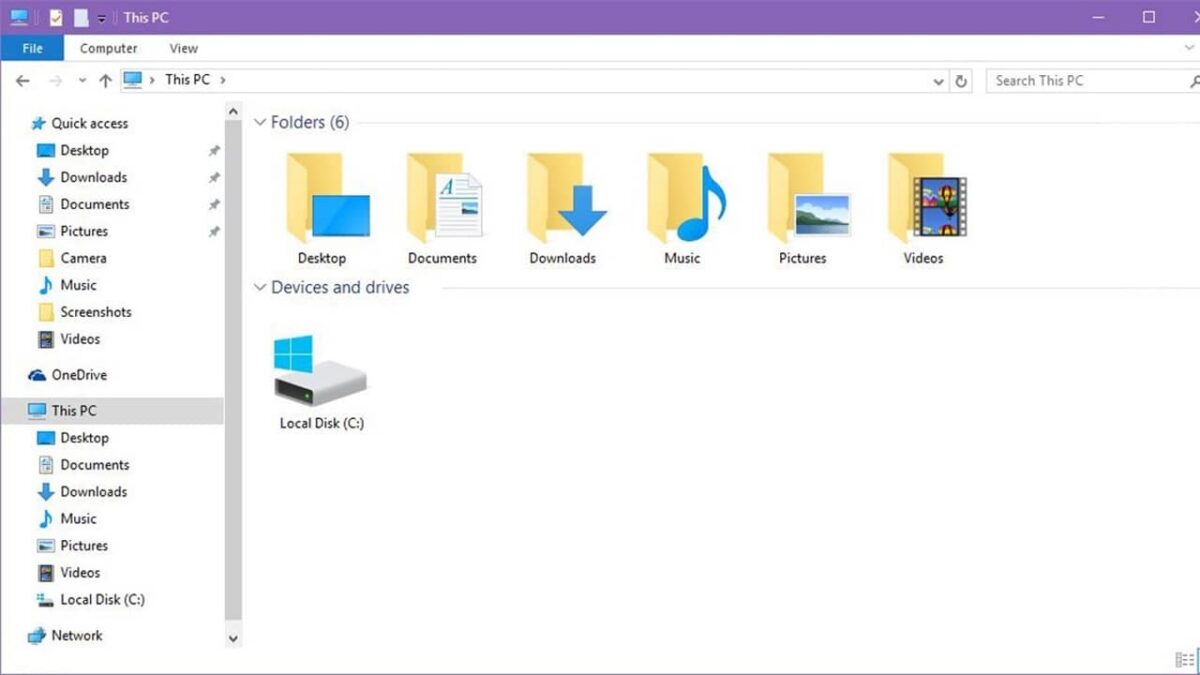The width and height of the screenshot is (1200, 675).
Task: Select OneDrive in the sidebar
Action: (78, 375)
